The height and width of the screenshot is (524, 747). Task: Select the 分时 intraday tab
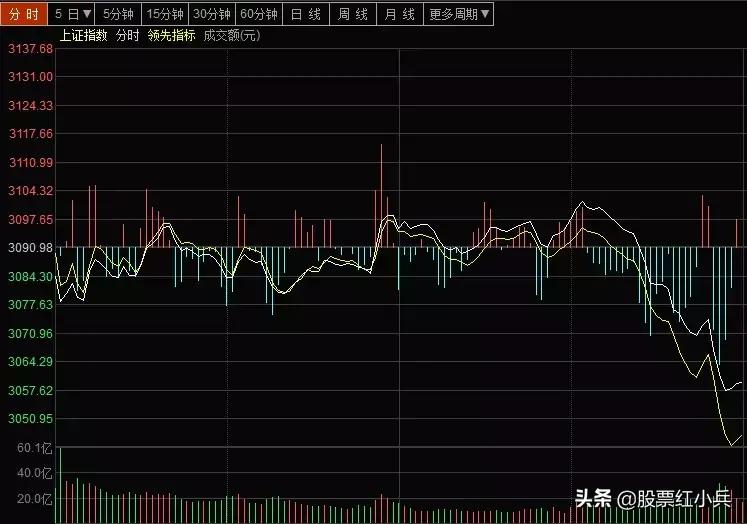click(24, 14)
